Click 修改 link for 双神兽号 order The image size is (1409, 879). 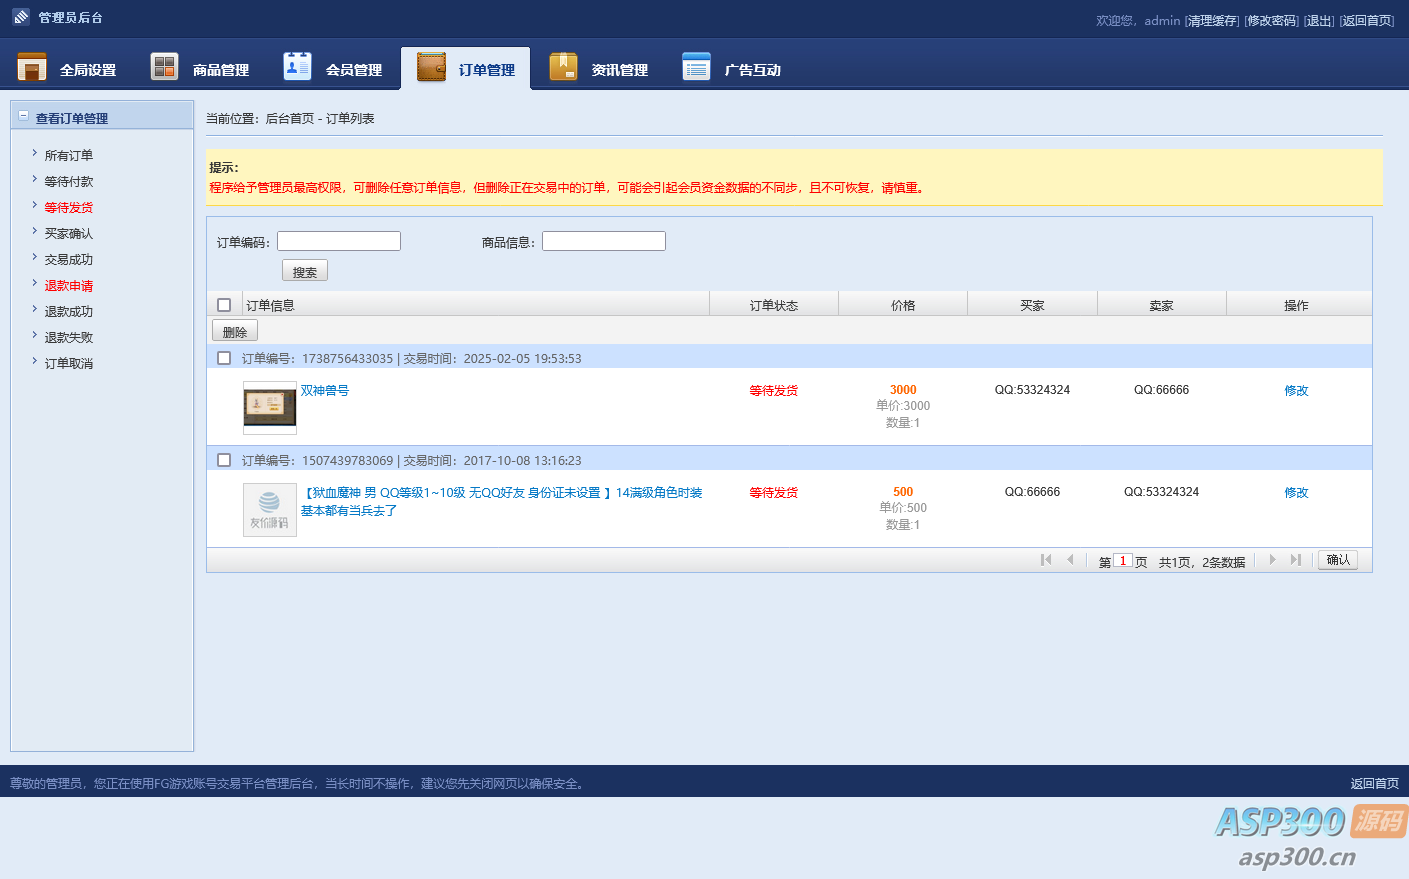1296,391
